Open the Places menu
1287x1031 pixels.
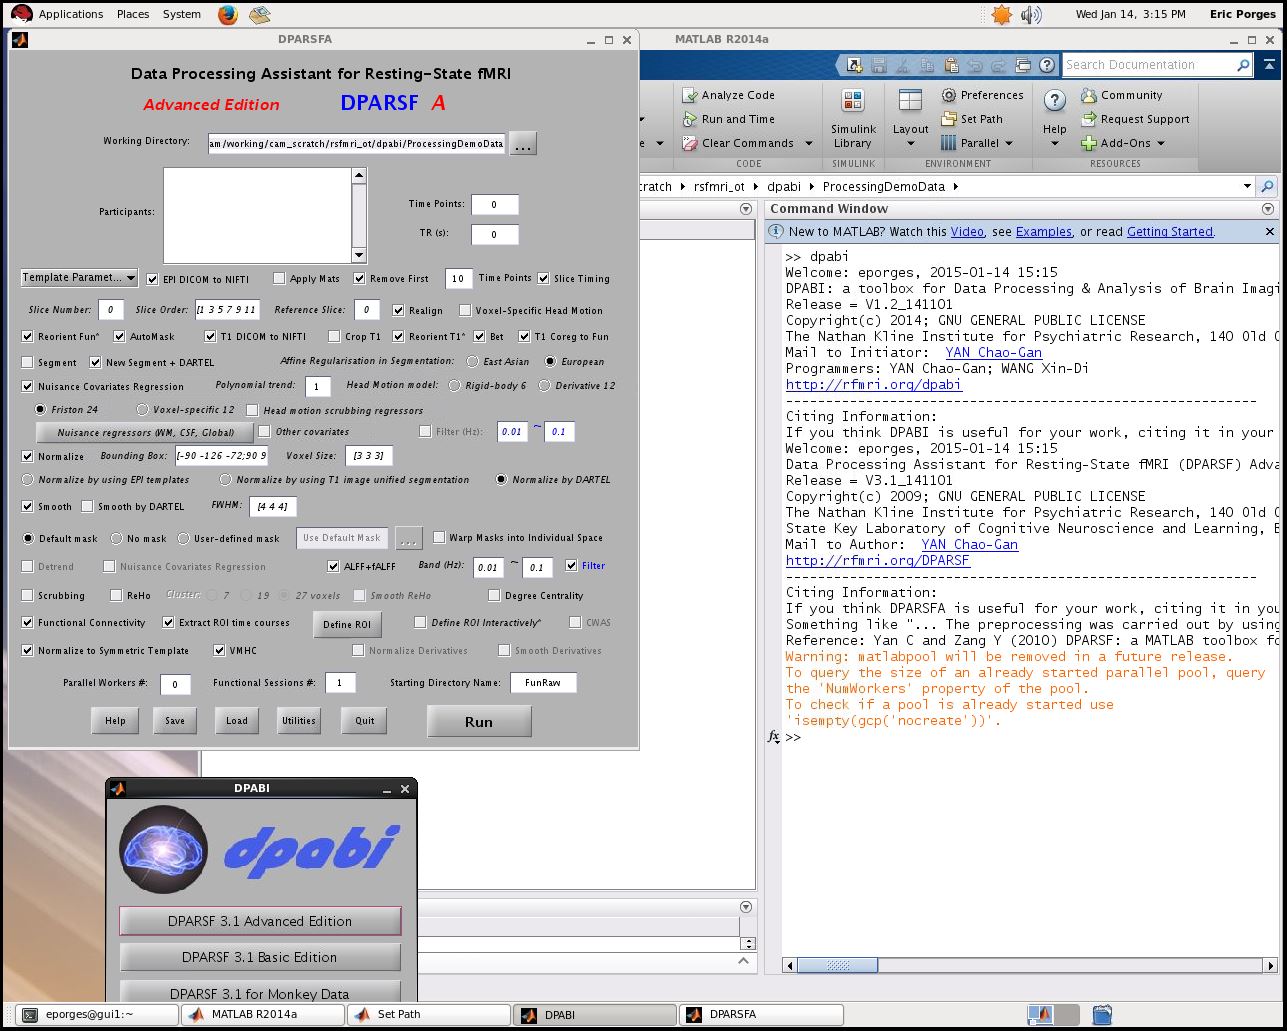coord(132,14)
